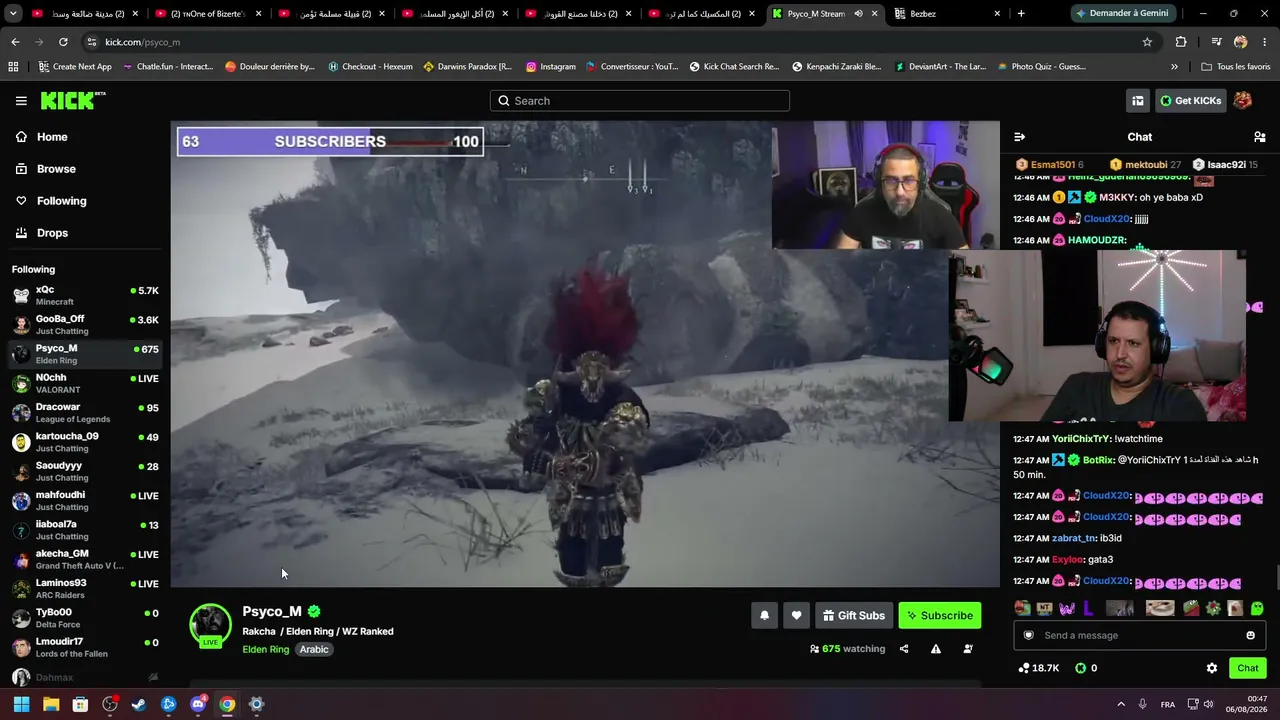Share the stream via share icon
1280x720 pixels.
[904, 649]
